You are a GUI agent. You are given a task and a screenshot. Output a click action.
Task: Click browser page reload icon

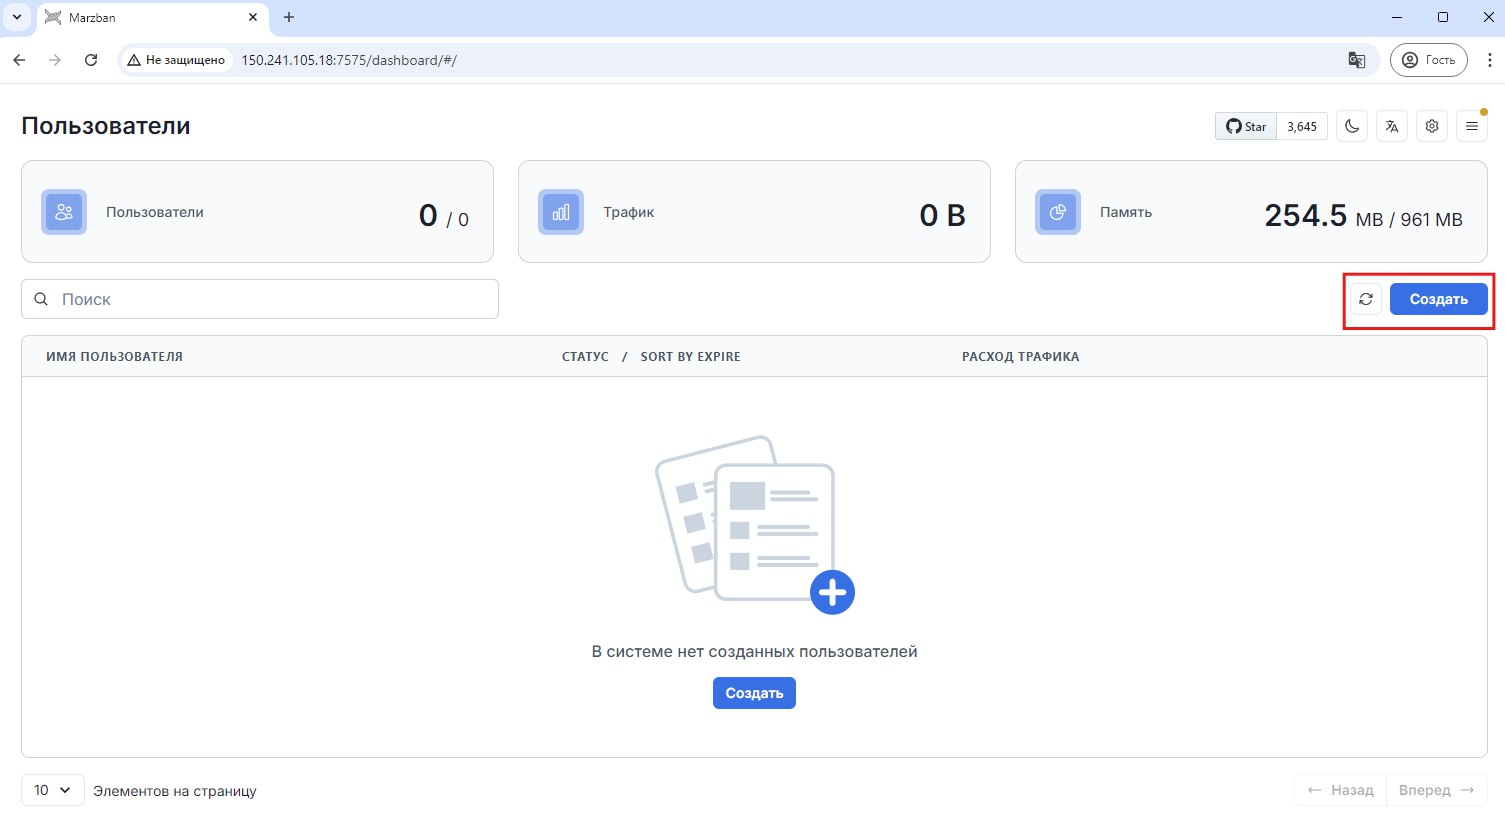(91, 60)
